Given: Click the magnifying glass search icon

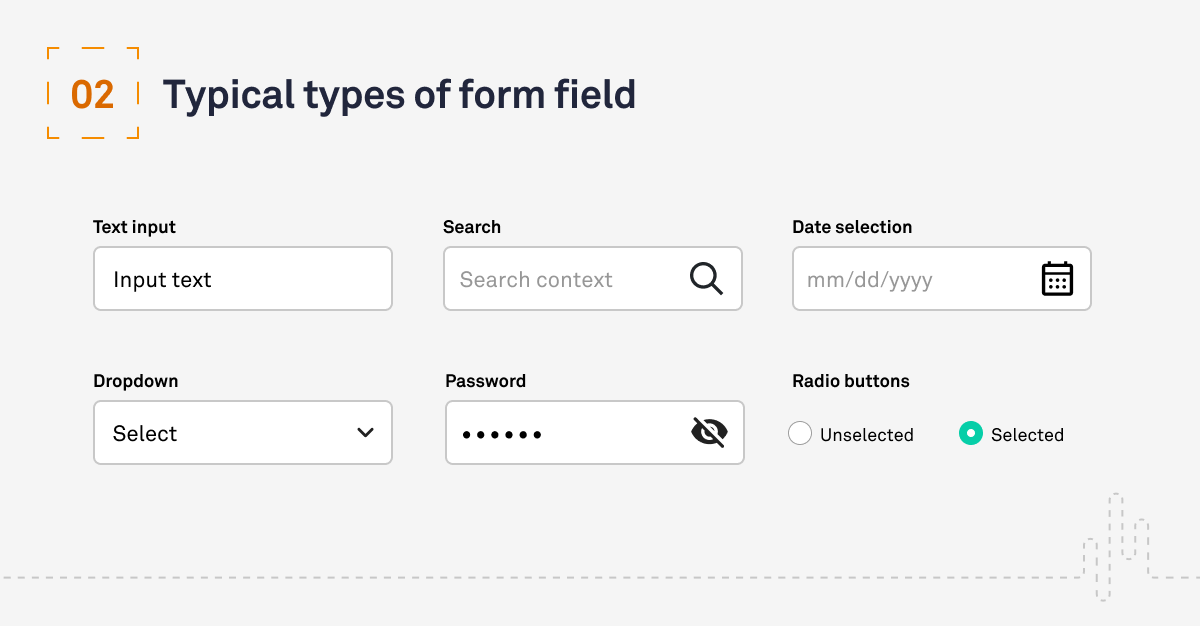Looking at the screenshot, I should 706,279.
